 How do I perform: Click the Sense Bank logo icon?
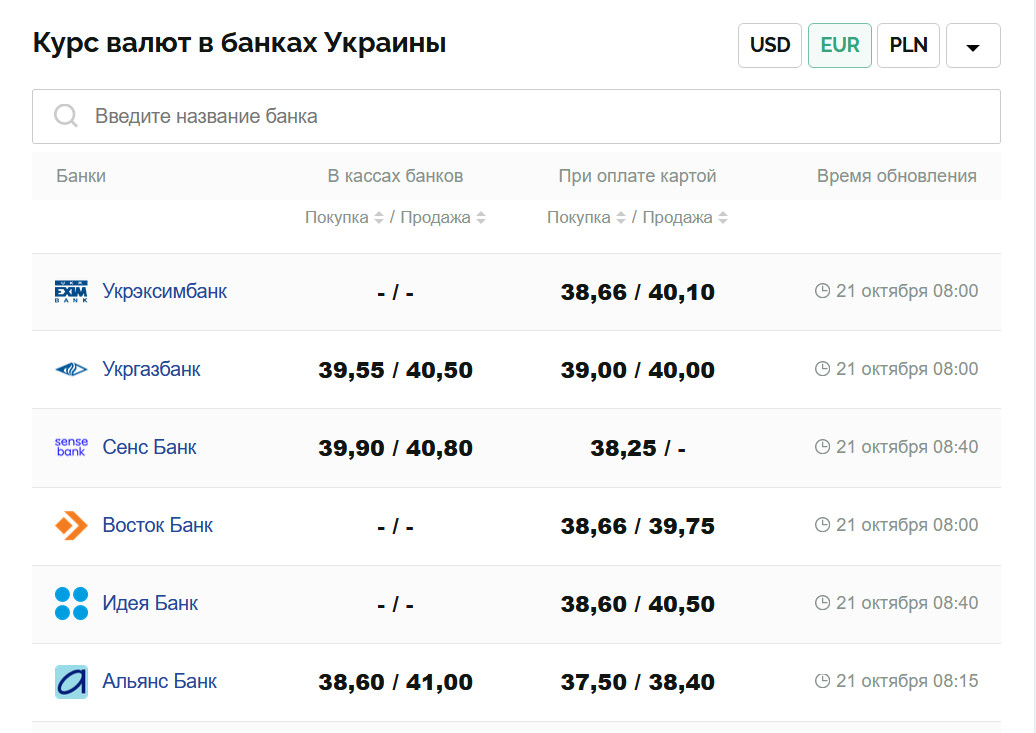point(71,447)
